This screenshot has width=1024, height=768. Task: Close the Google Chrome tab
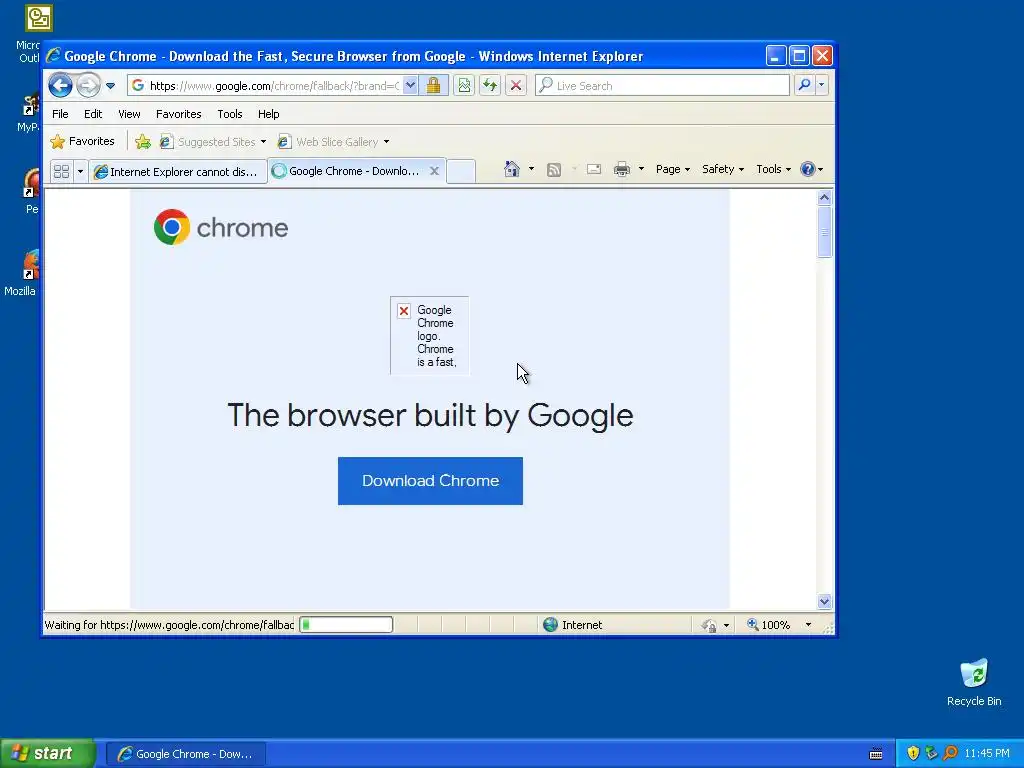[434, 171]
